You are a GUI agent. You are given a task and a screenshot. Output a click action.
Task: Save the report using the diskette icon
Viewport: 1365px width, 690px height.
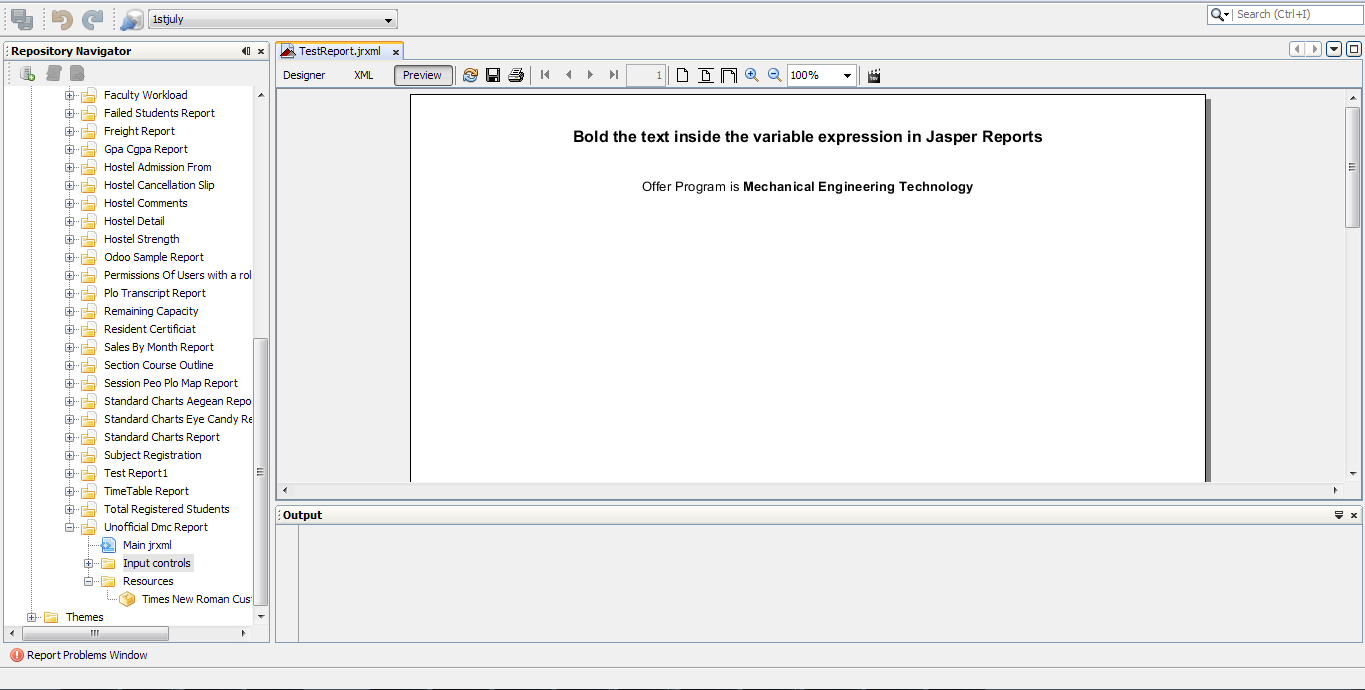point(493,74)
